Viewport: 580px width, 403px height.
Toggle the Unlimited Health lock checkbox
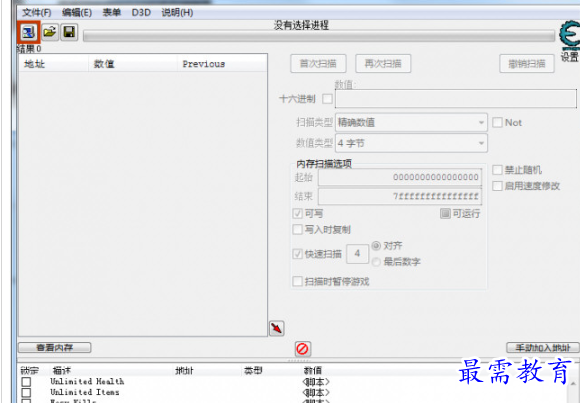[x=26, y=382]
